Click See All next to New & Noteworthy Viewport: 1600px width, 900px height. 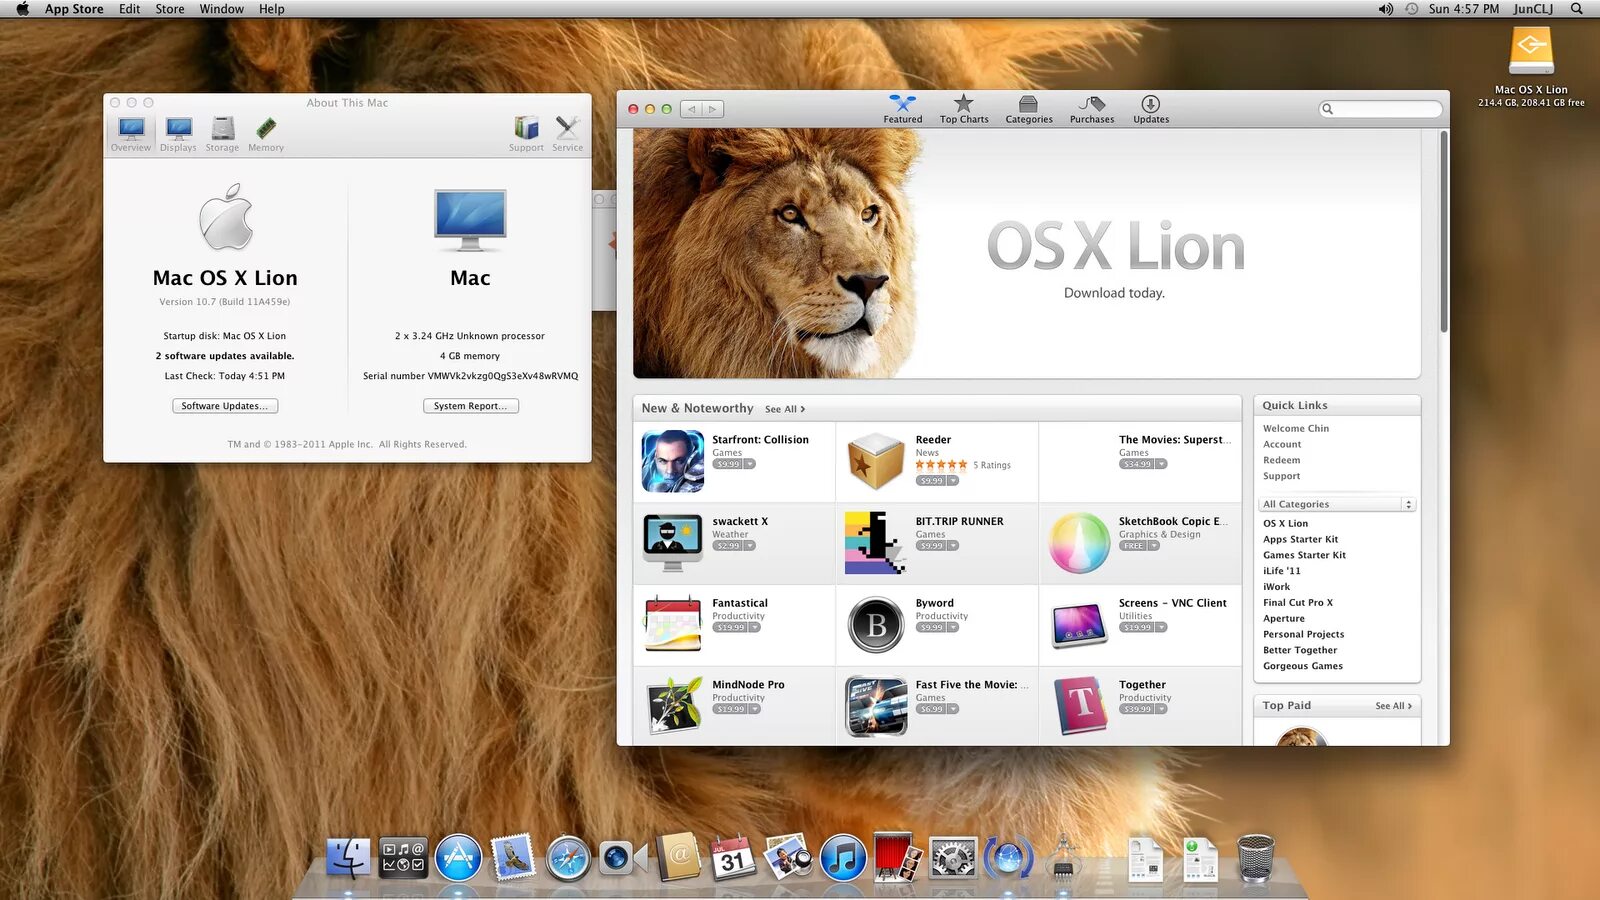point(785,409)
